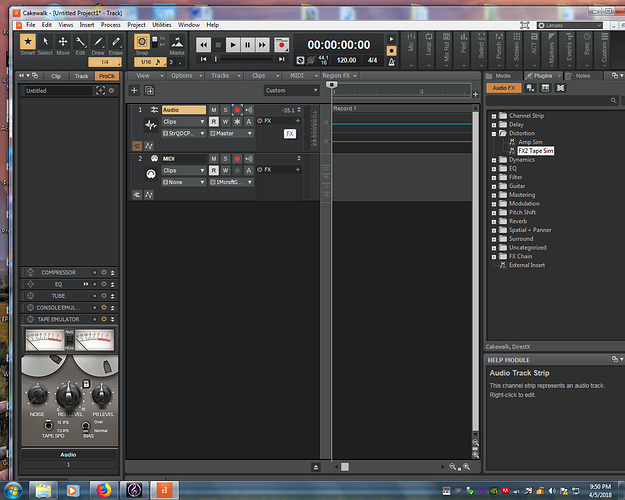Solo the Audio track
The width and height of the screenshot is (625, 500).
[225, 110]
